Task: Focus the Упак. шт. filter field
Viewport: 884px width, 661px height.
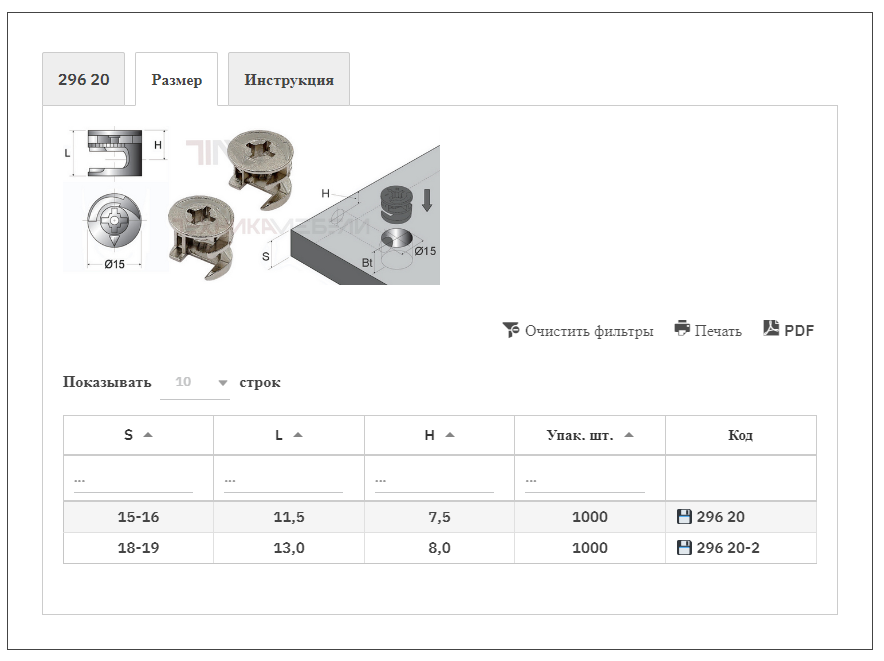Action: [585, 481]
